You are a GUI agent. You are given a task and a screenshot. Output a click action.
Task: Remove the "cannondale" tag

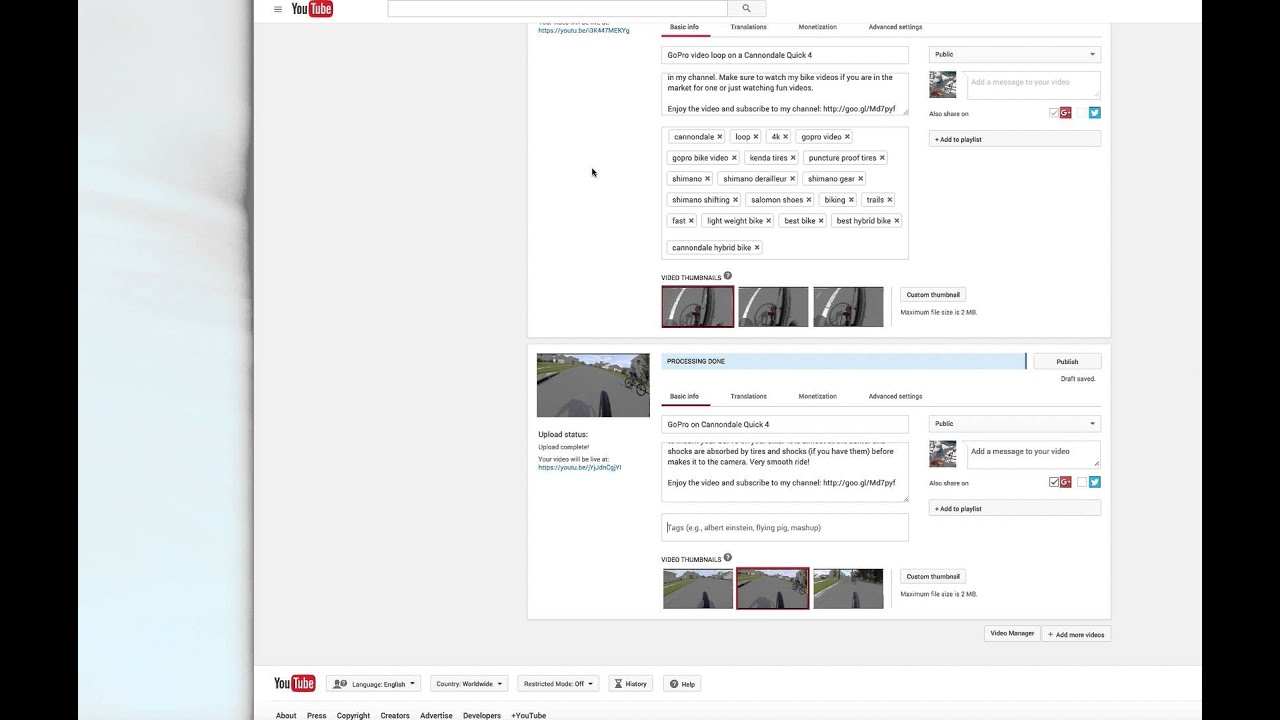tap(719, 137)
